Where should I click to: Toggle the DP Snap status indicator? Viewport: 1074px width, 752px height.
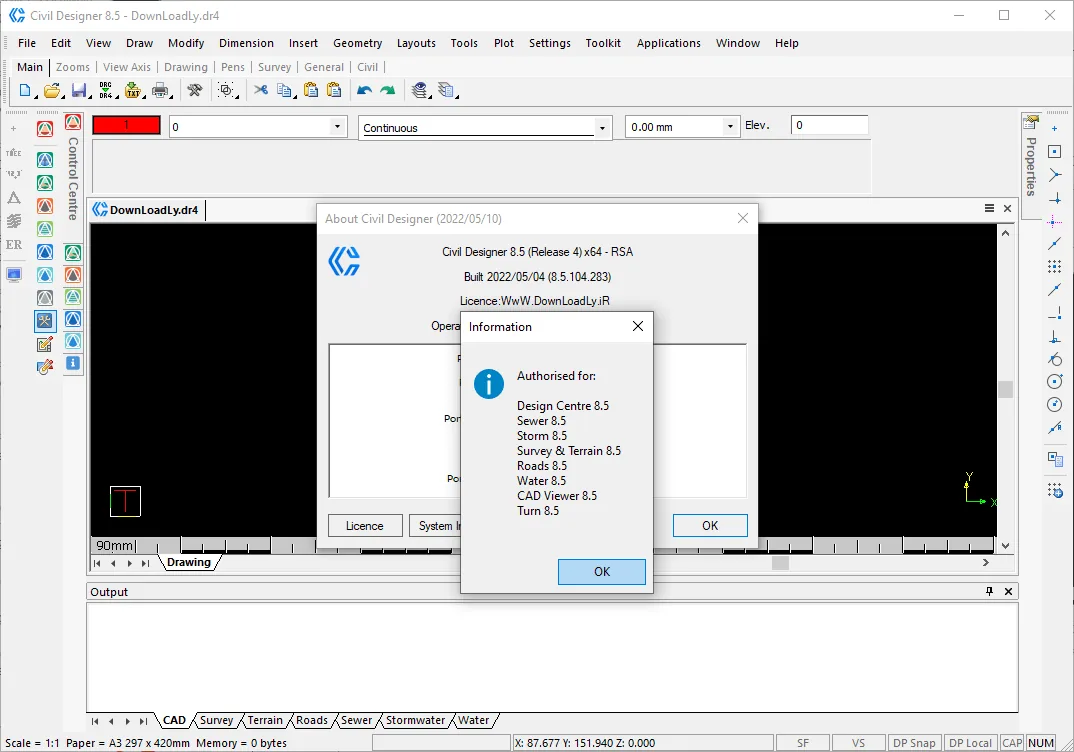click(914, 743)
